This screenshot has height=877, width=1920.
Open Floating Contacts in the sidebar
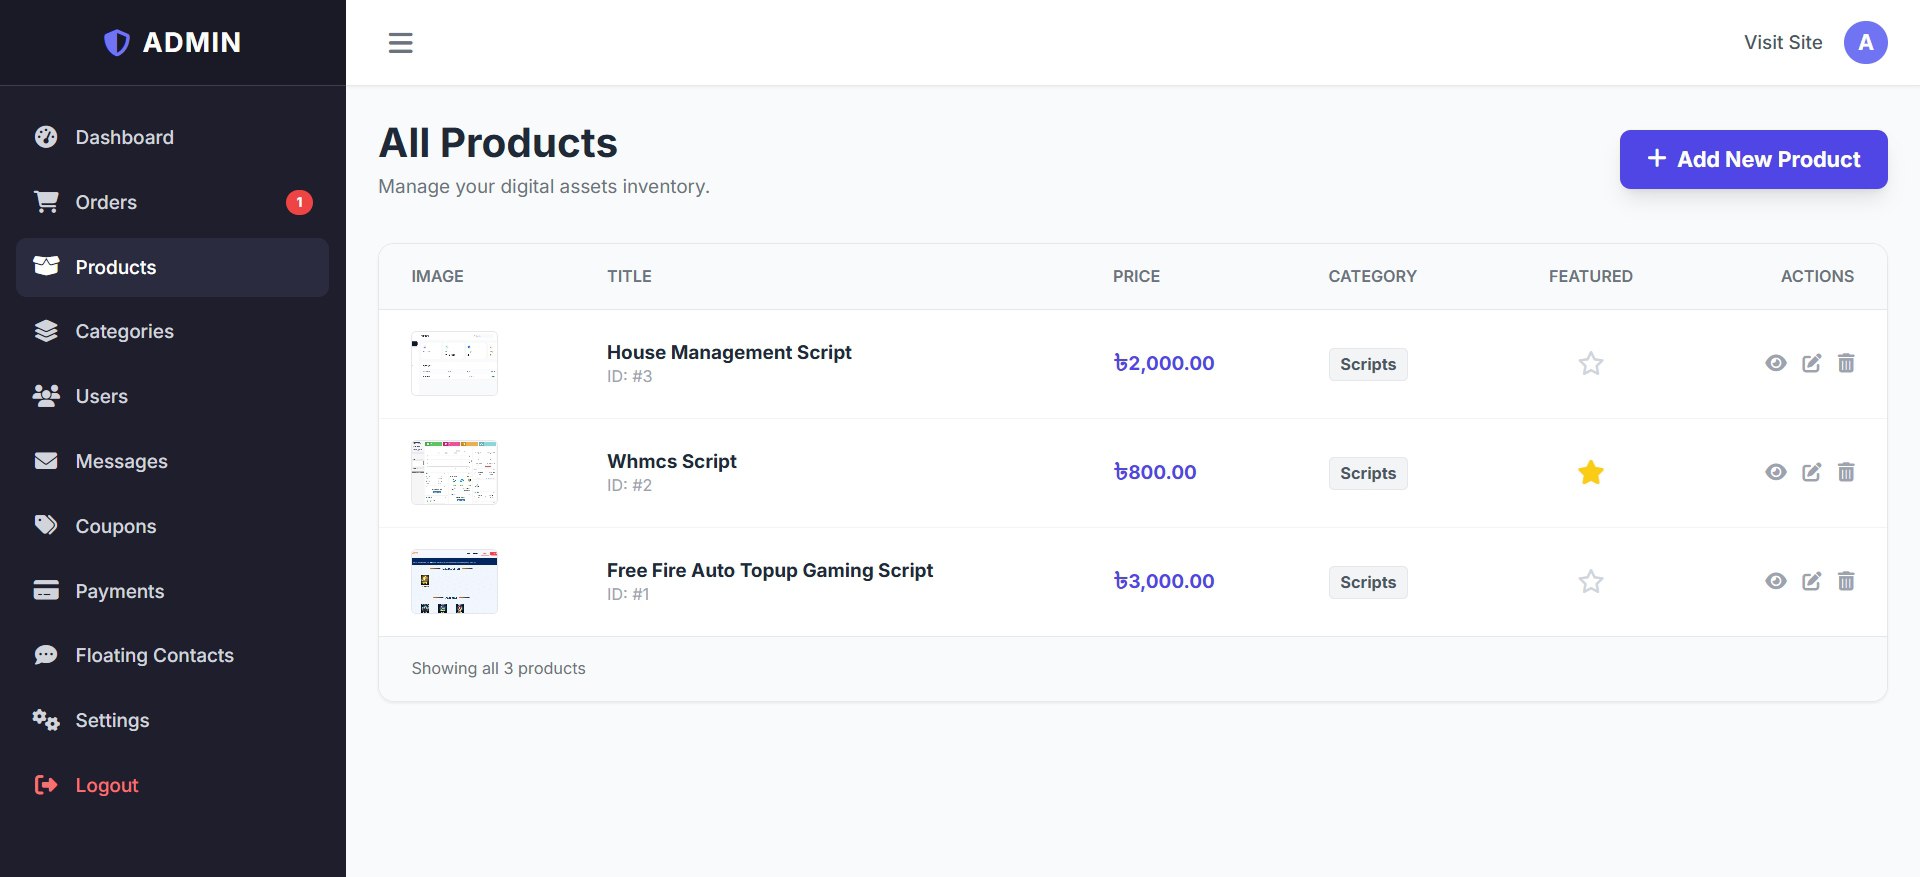coord(154,655)
